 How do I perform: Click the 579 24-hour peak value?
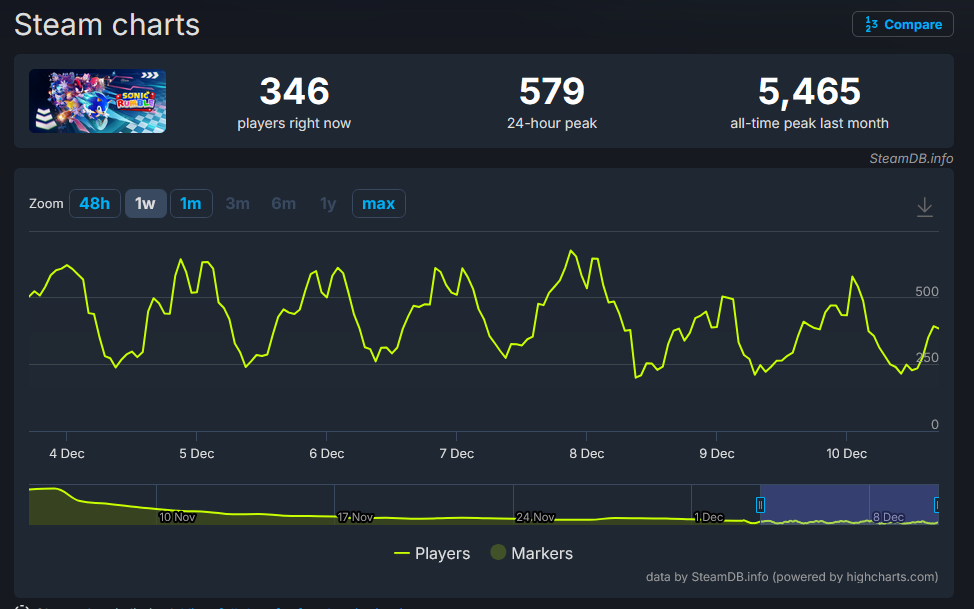pos(552,91)
